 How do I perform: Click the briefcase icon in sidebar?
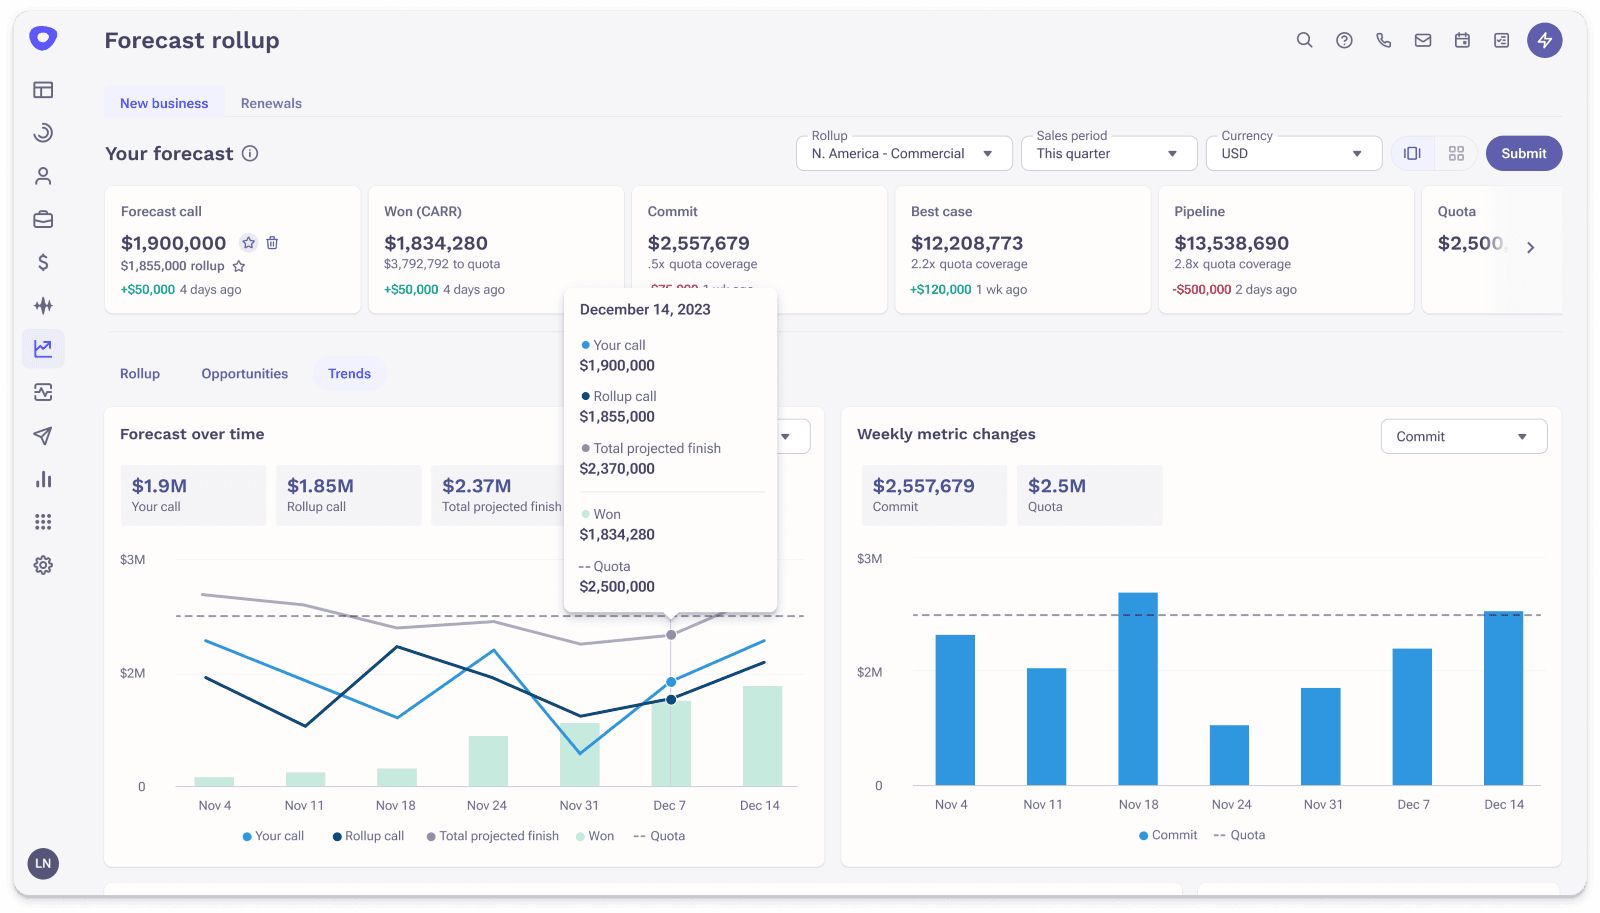click(43, 219)
